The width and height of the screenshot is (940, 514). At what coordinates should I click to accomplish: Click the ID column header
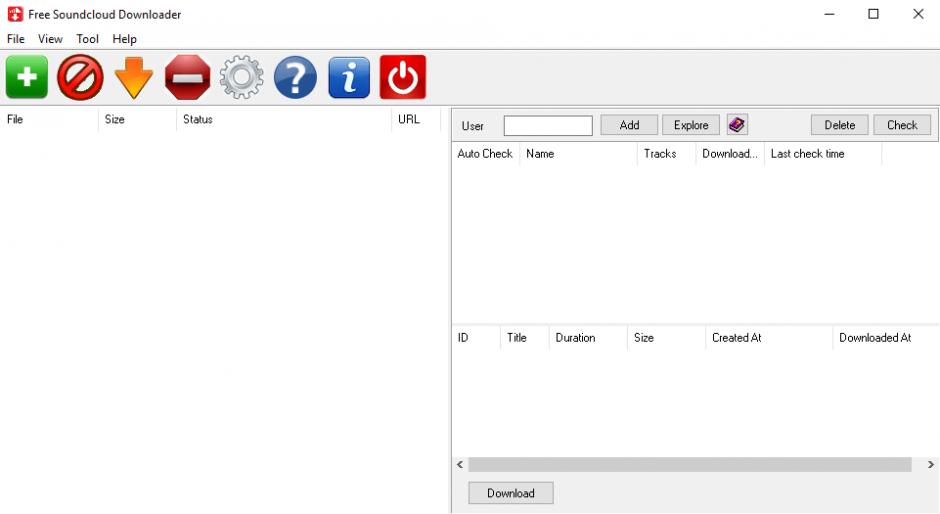tap(476, 338)
